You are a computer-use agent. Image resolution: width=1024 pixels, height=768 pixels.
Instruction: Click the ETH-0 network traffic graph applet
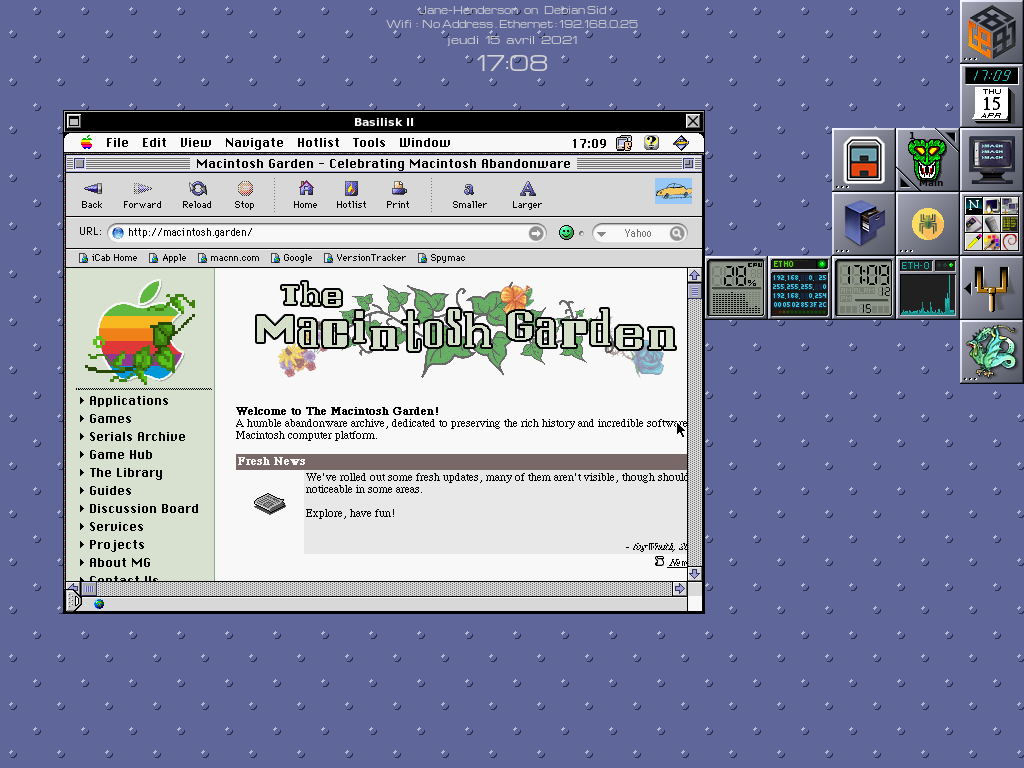click(927, 288)
